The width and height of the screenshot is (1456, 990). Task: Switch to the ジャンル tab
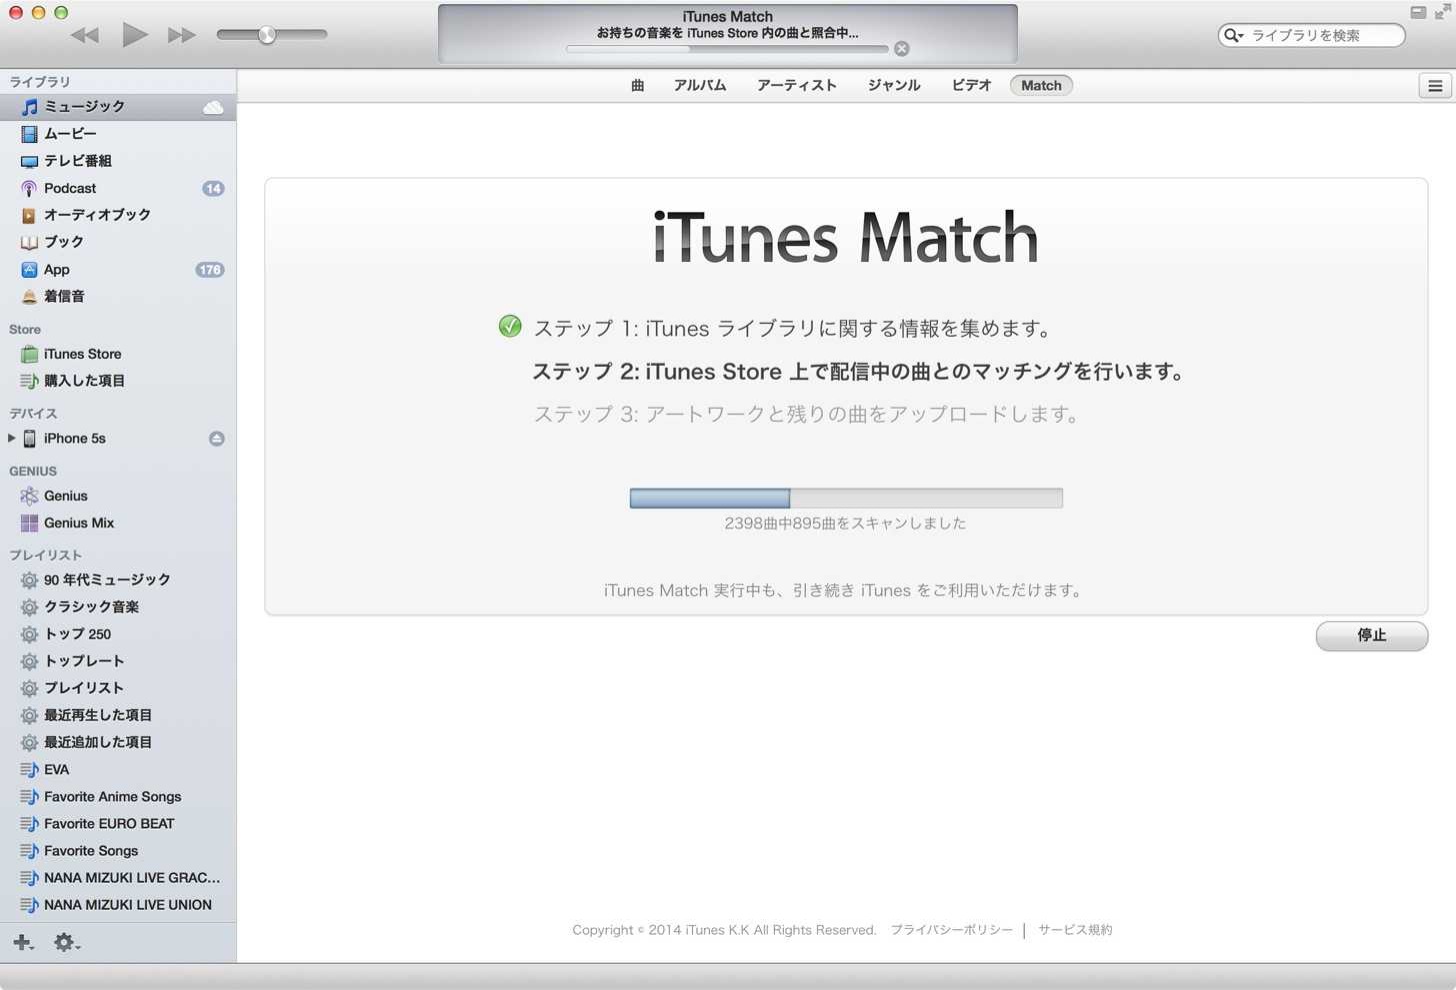894,85
